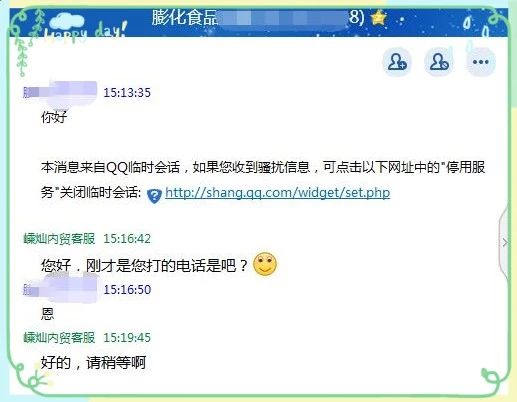517x402 pixels.
Task: Click blurred sender name at 15:13:35
Action: point(60,92)
